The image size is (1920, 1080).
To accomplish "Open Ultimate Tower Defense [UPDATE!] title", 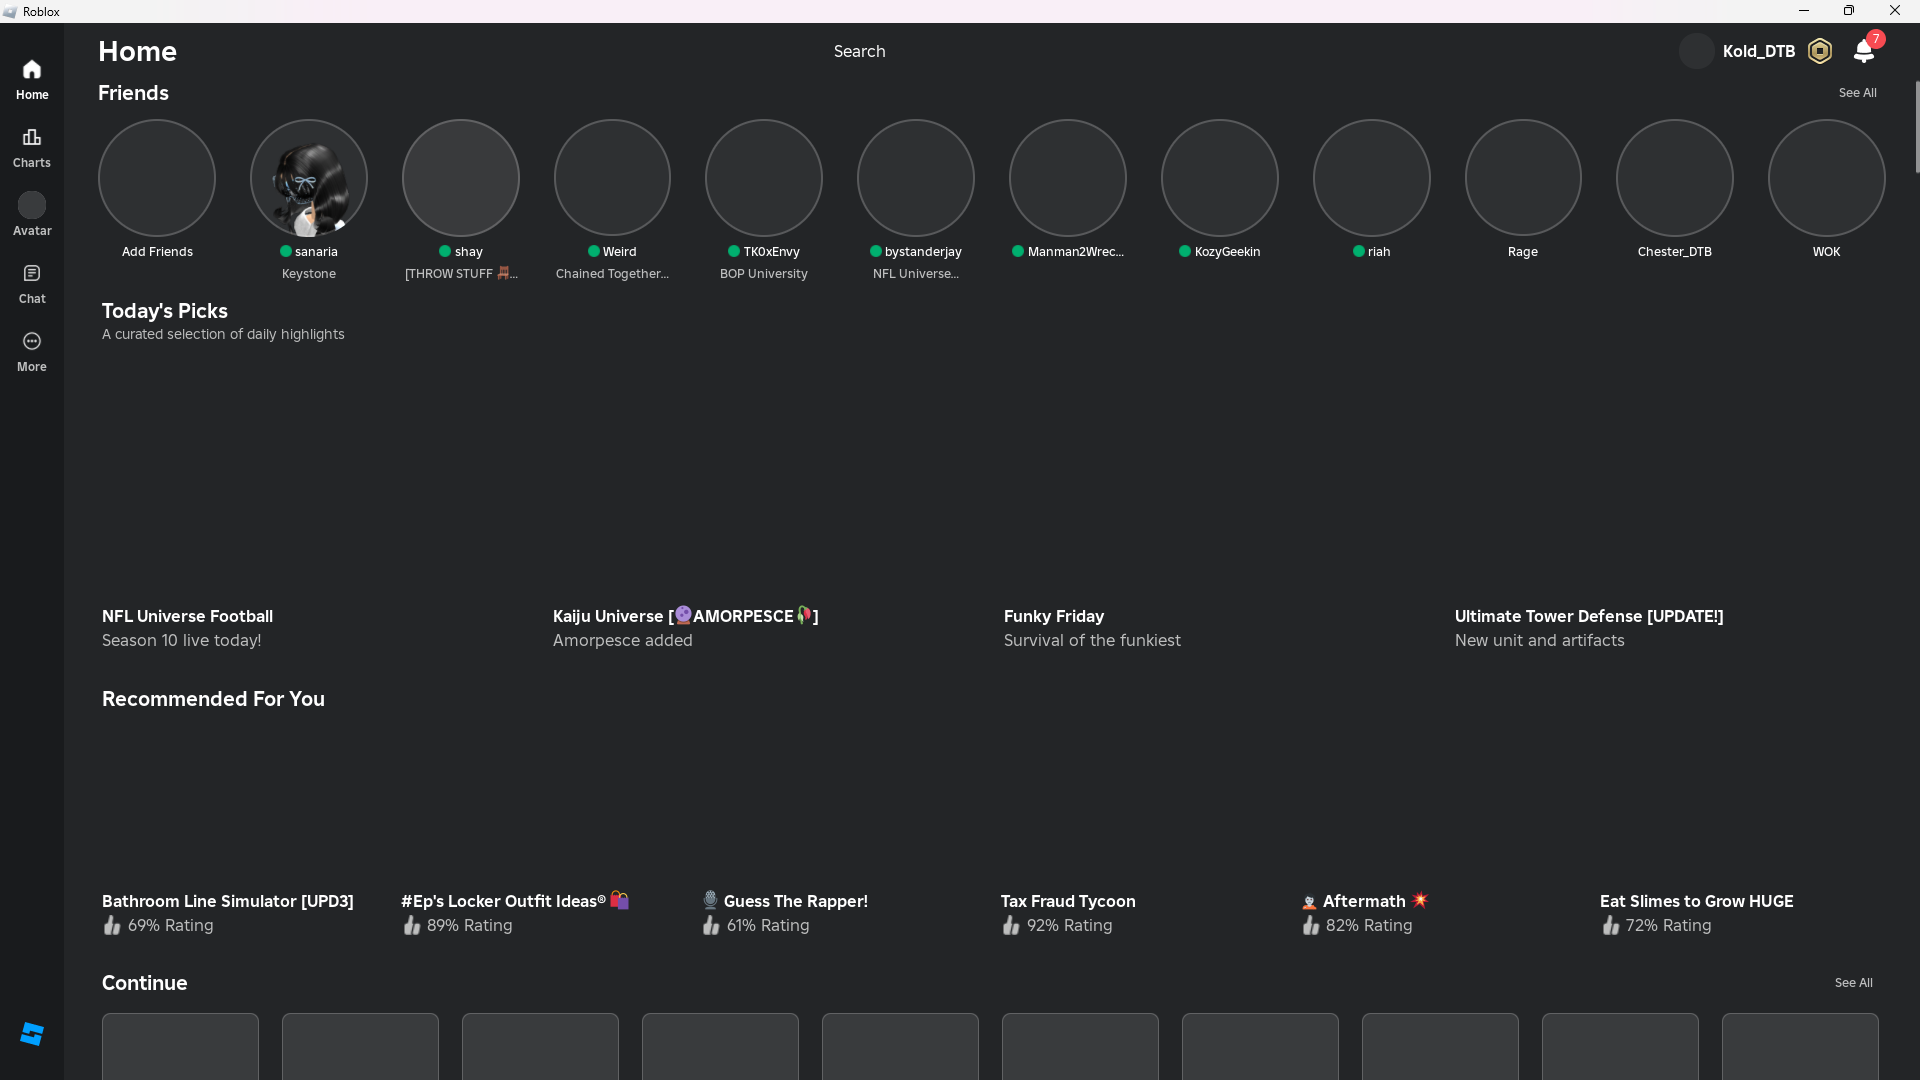I will [x=1589, y=616].
